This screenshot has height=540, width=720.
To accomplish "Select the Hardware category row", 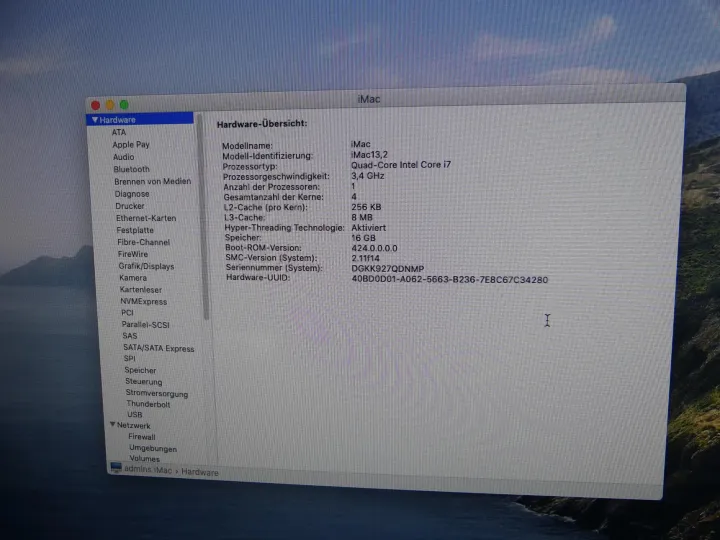I will [140, 119].
